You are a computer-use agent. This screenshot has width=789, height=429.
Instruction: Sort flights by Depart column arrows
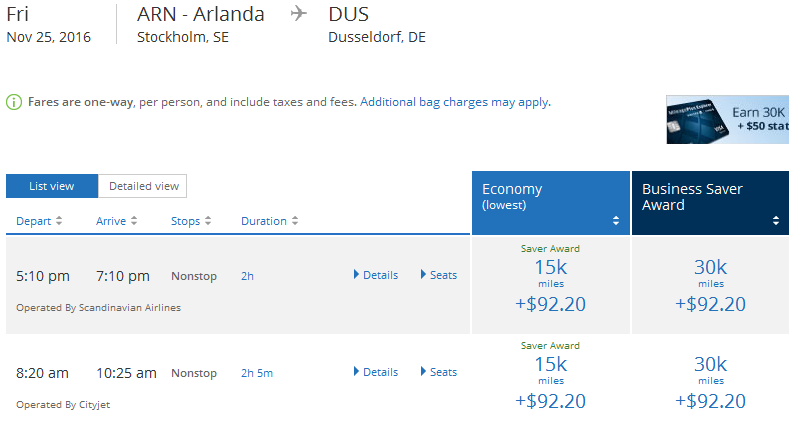click(x=58, y=221)
